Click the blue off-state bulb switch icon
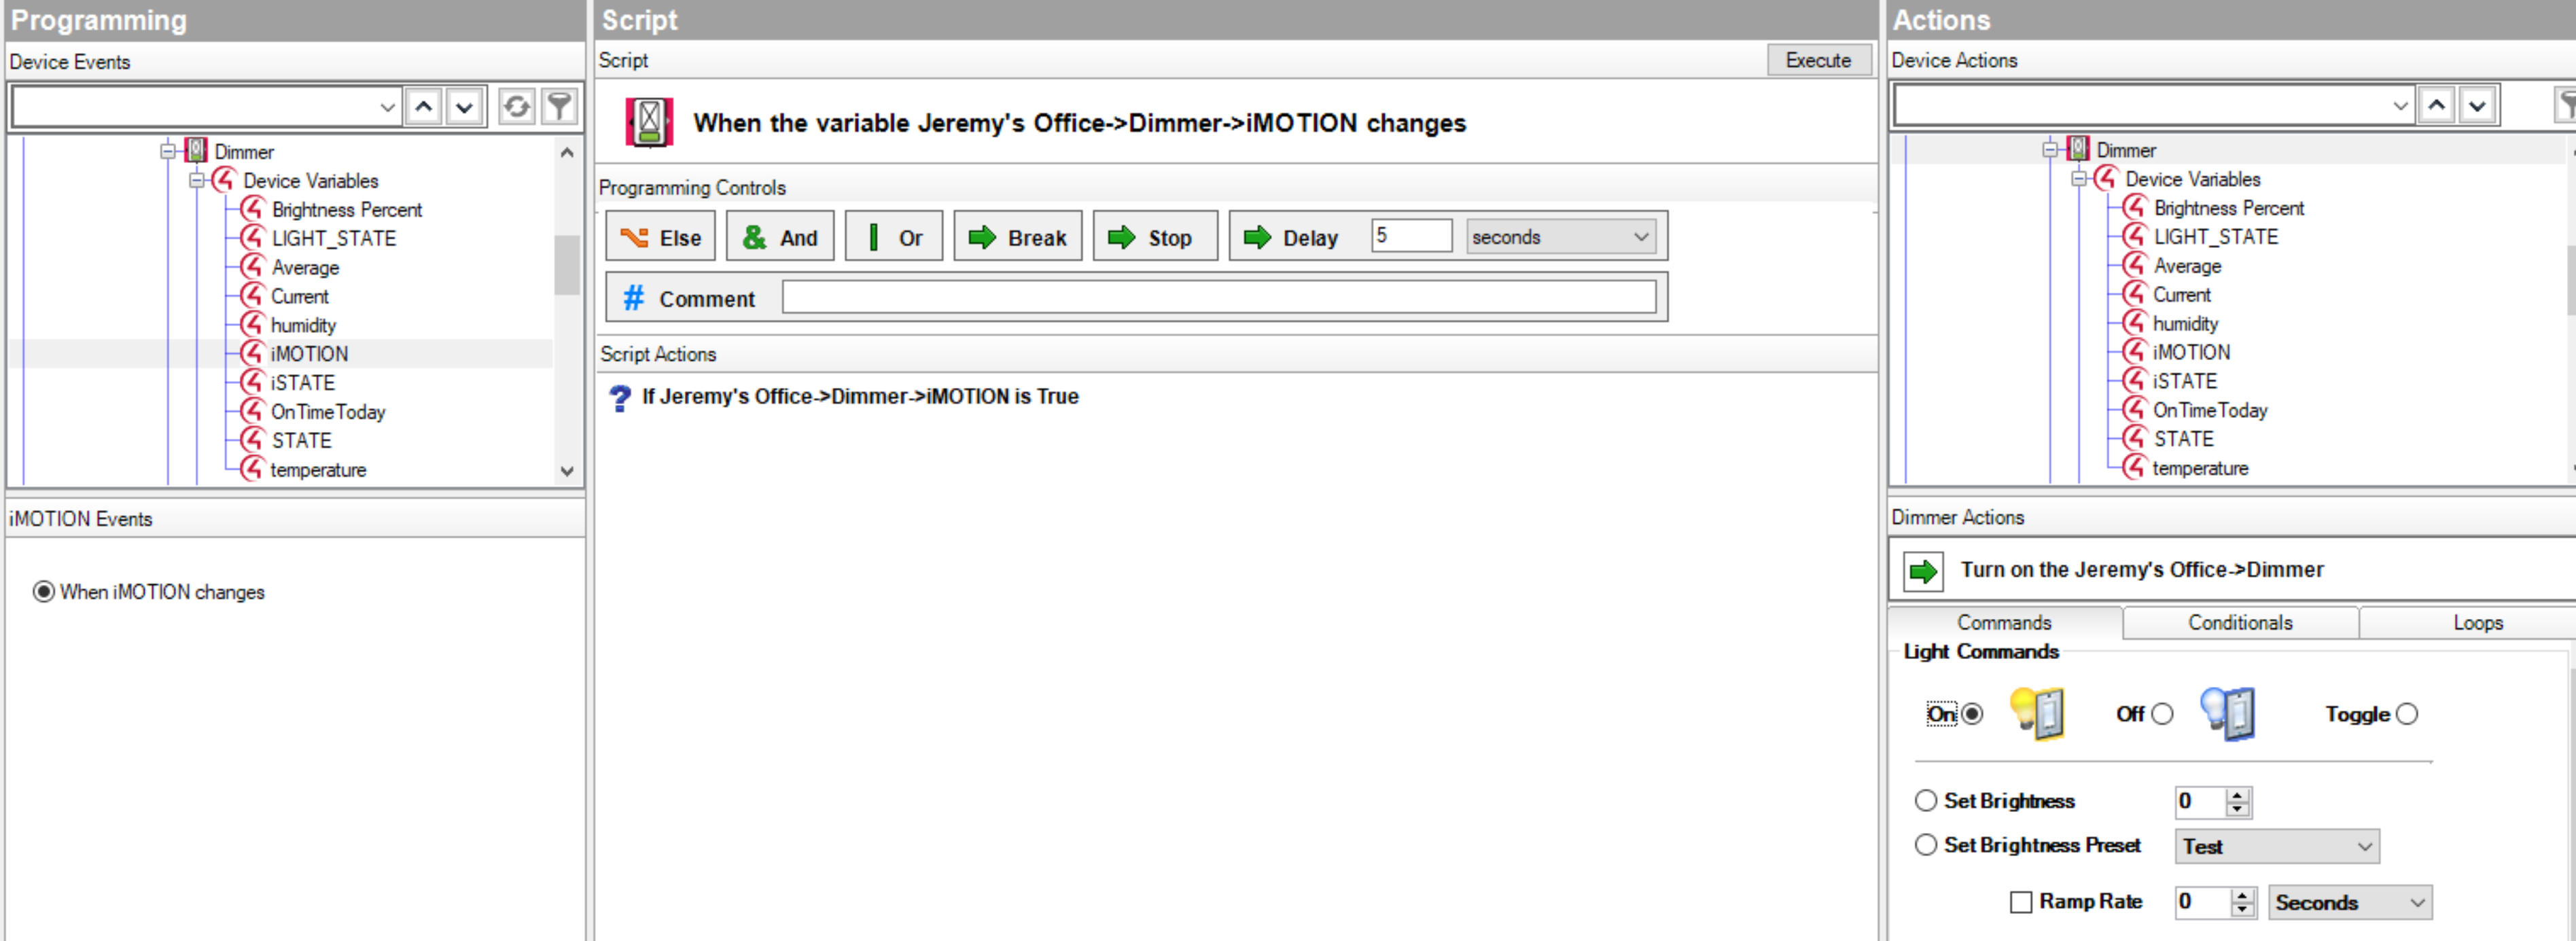This screenshot has width=2576, height=941. pos(2227,713)
